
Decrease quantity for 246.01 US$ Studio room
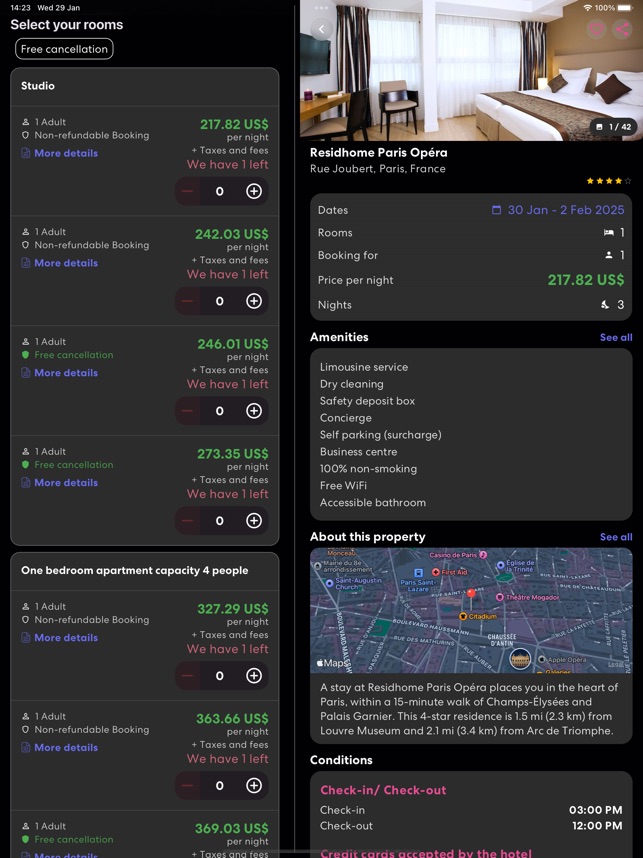(187, 411)
